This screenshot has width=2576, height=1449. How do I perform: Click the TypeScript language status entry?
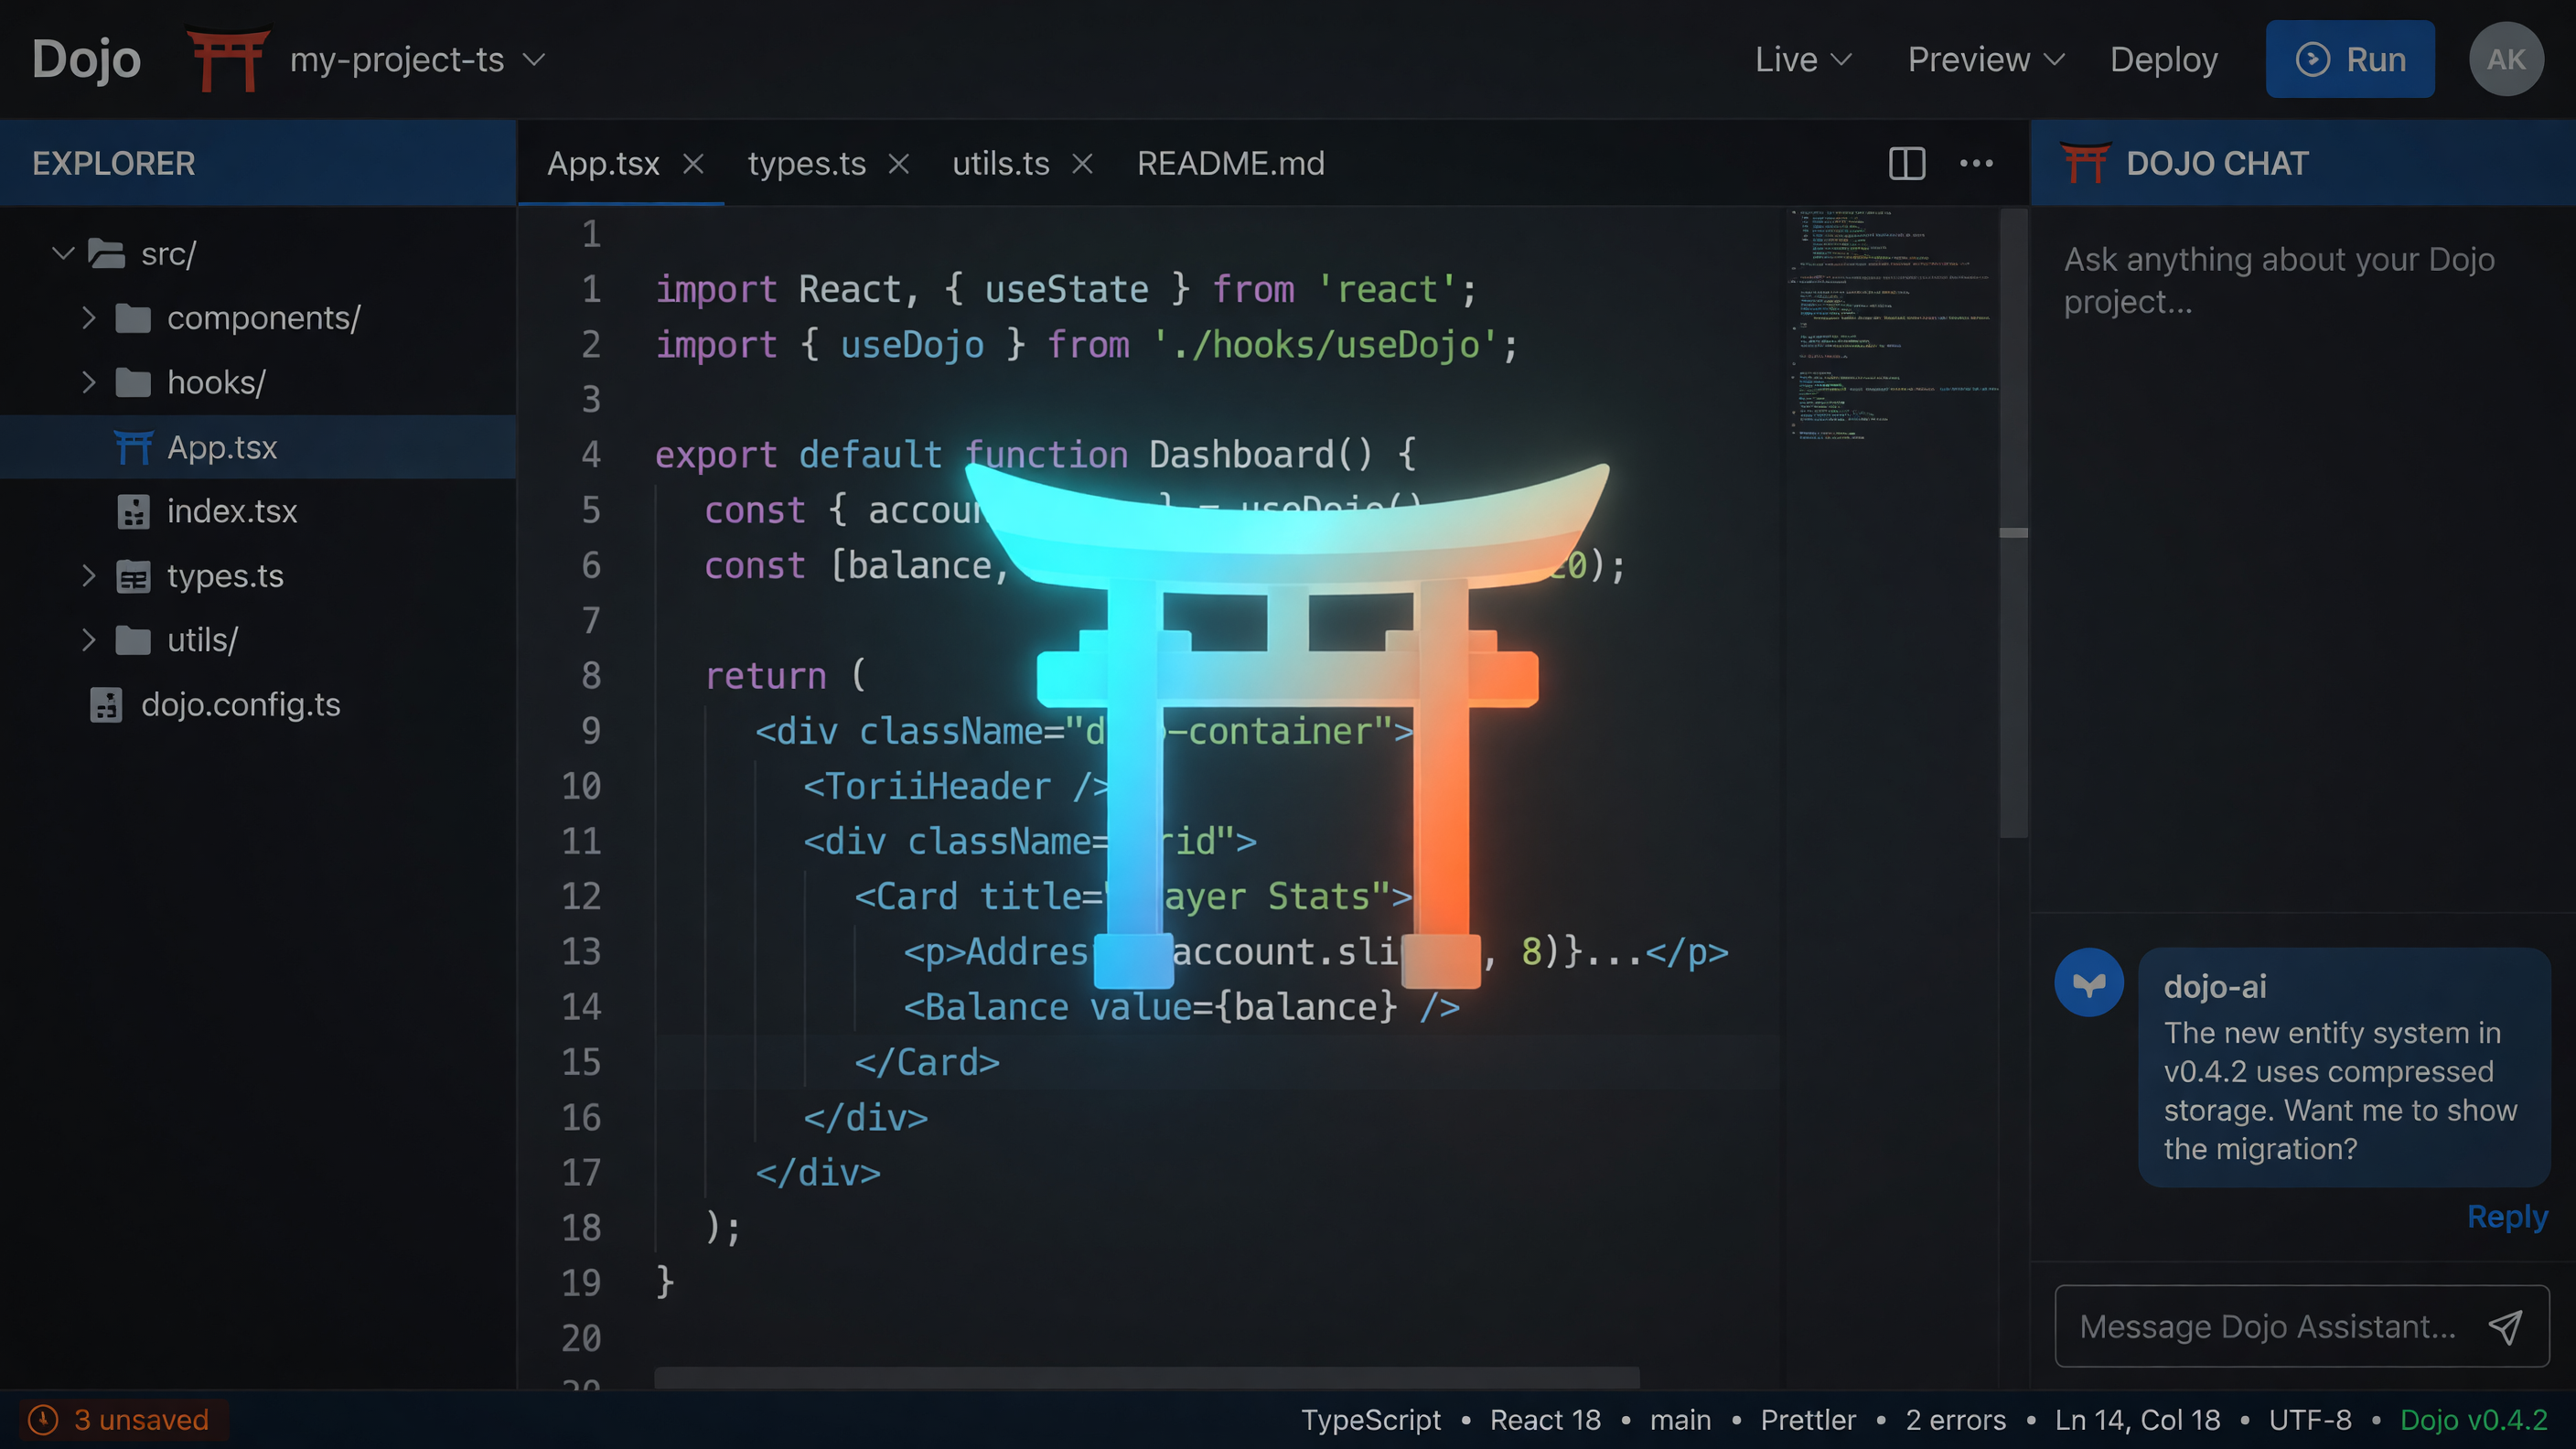1370,1420
